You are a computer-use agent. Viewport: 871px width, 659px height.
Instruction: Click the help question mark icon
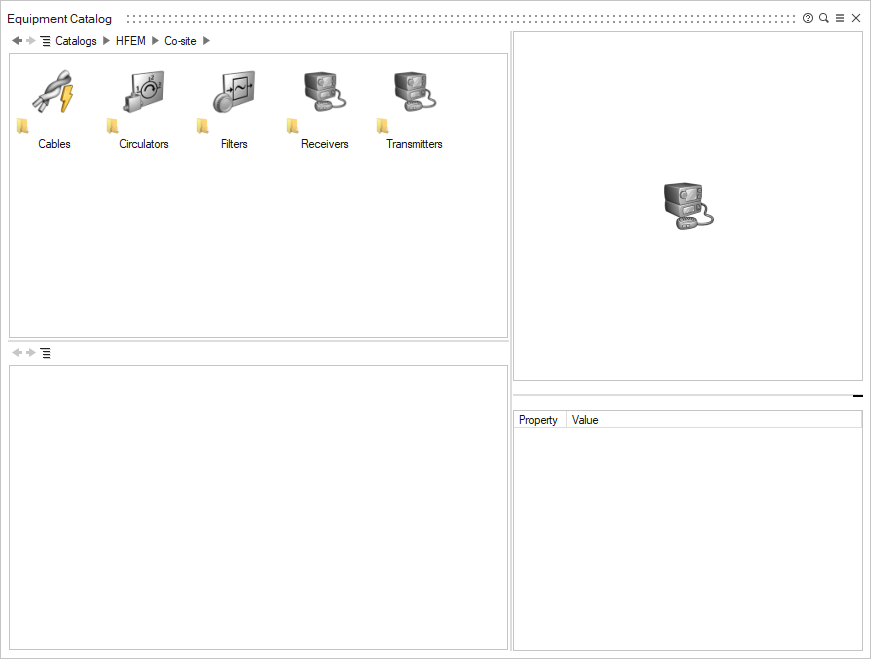tap(808, 18)
